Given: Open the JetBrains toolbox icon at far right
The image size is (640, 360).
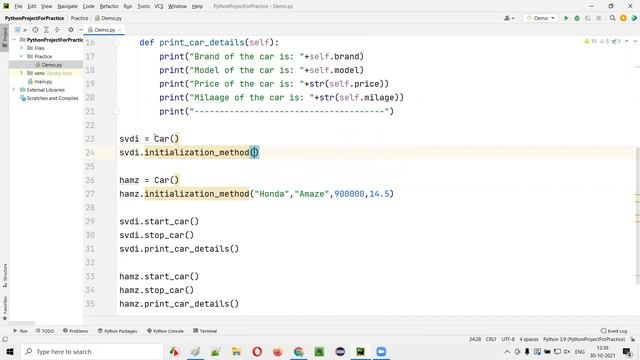Looking at the screenshot, I should [x=634, y=18].
